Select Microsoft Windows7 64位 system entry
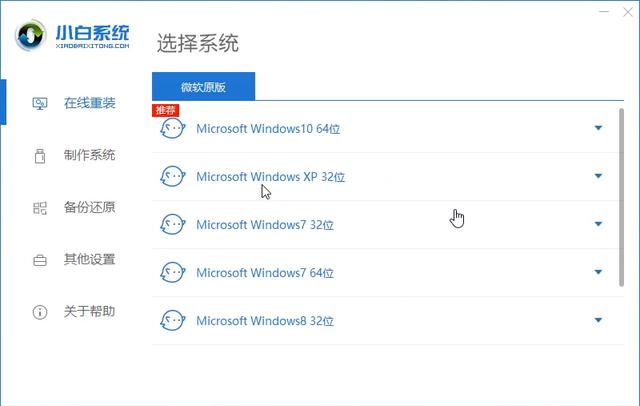 tap(385, 273)
